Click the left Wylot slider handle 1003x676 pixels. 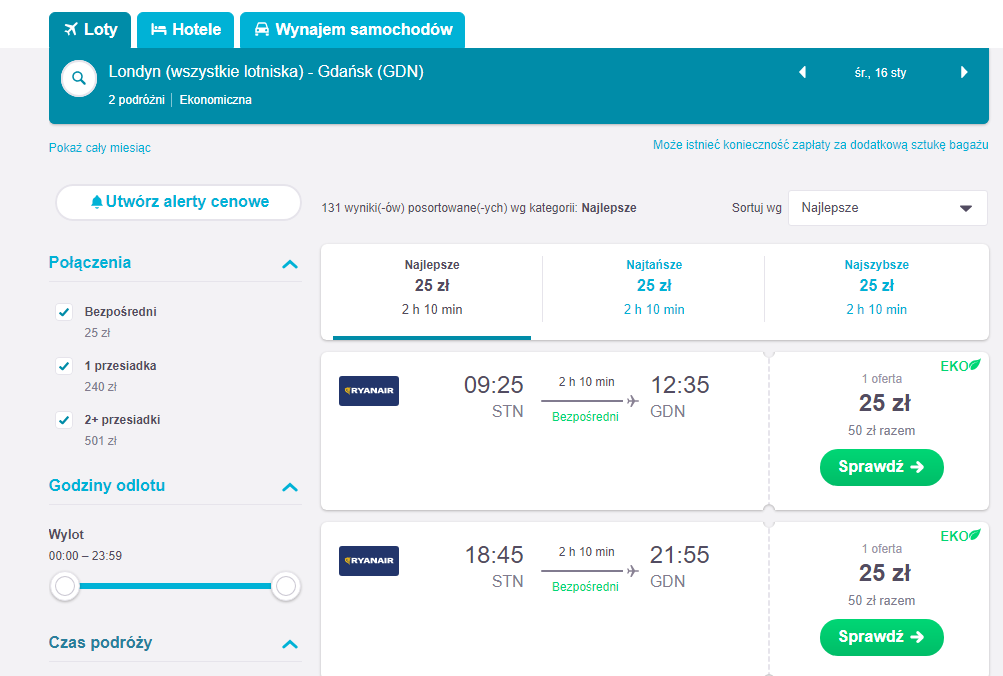pos(65,586)
